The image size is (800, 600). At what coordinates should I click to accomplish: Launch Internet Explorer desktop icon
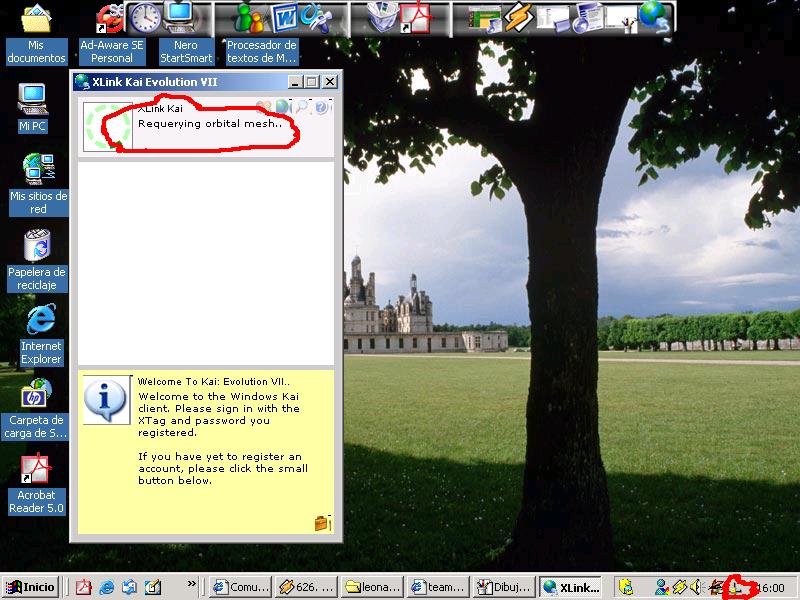pyautogui.click(x=41, y=335)
